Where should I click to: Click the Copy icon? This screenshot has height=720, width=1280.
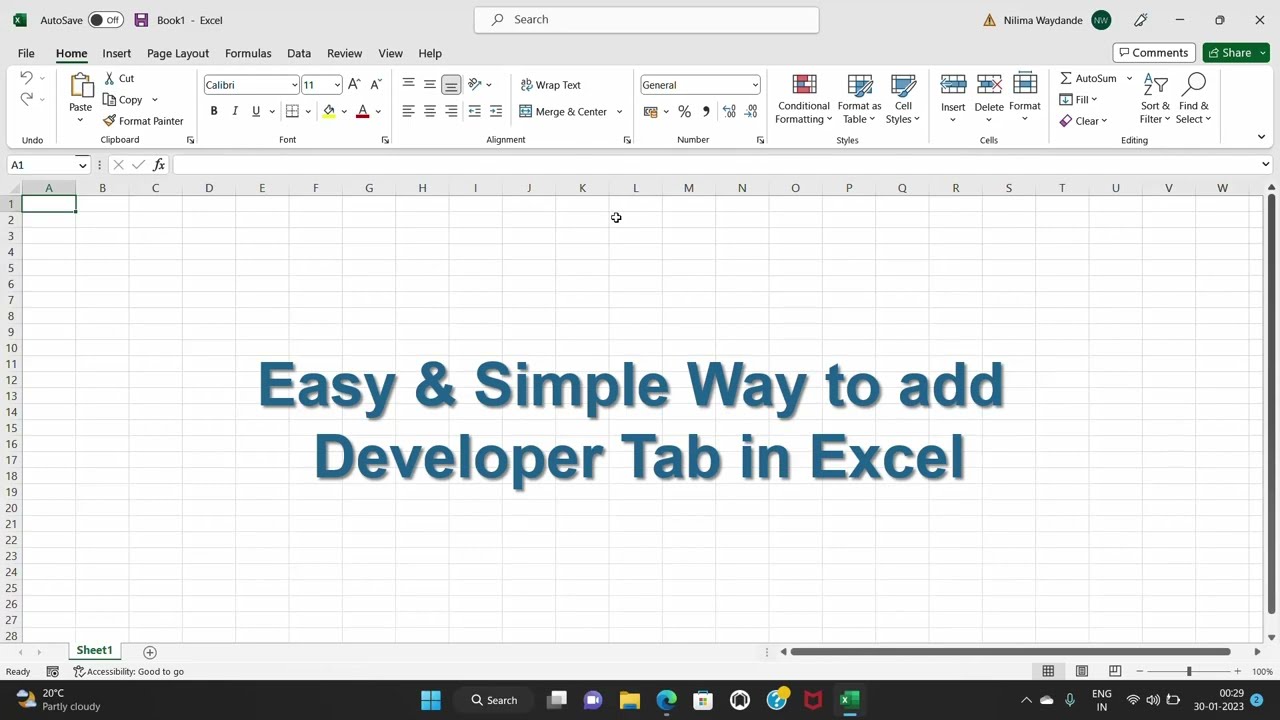pos(110,100)
